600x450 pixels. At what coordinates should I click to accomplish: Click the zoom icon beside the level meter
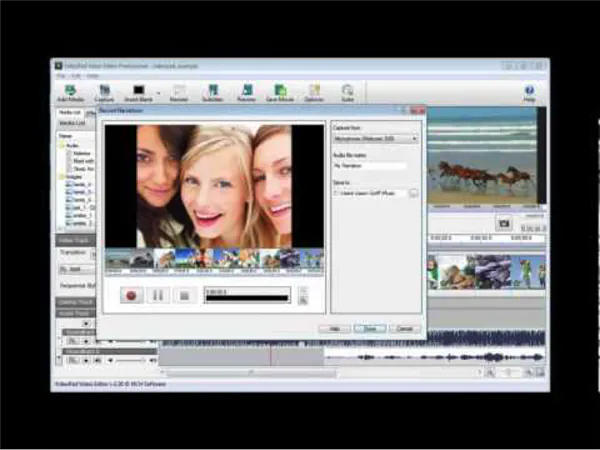[x=303, y=301]
